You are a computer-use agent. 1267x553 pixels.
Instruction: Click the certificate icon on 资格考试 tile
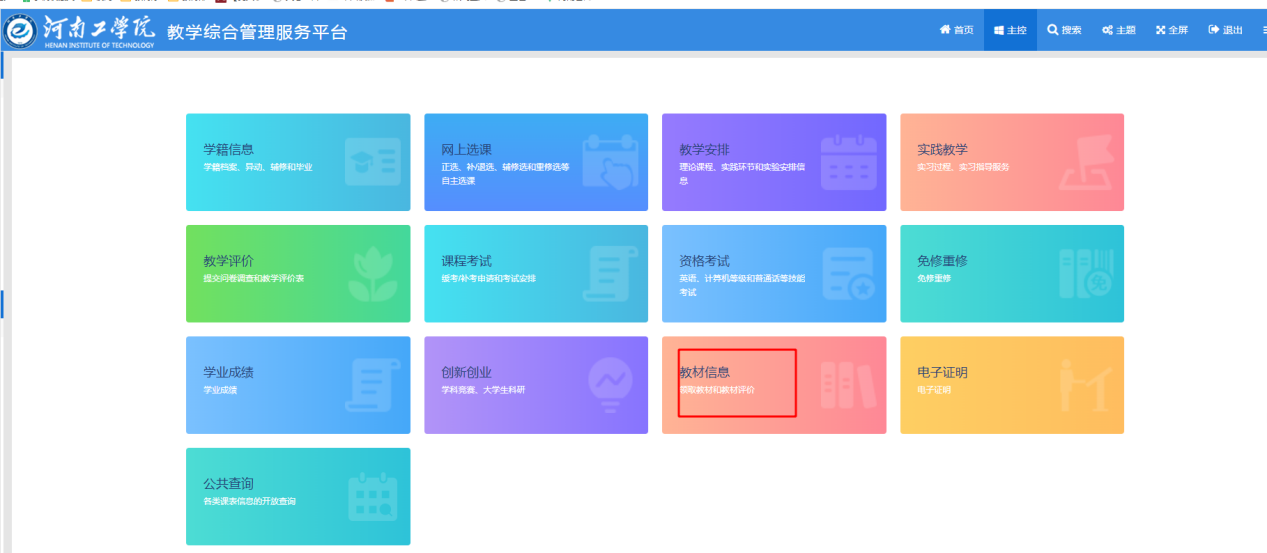848,274
